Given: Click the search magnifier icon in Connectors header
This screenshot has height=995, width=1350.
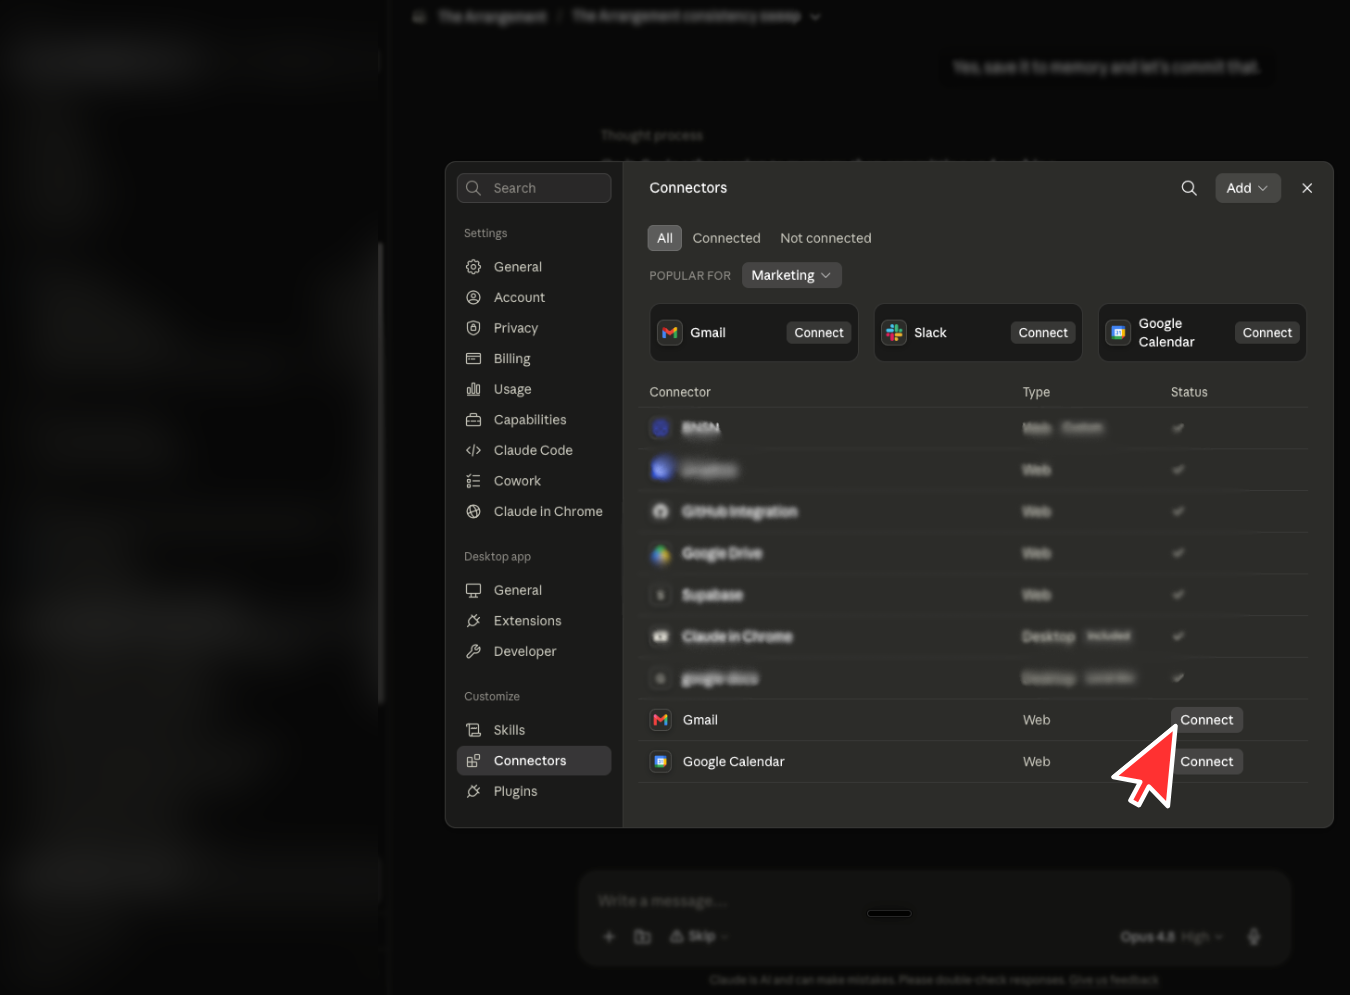Looking at the screenshot, I should click(x=1189, y=188).
